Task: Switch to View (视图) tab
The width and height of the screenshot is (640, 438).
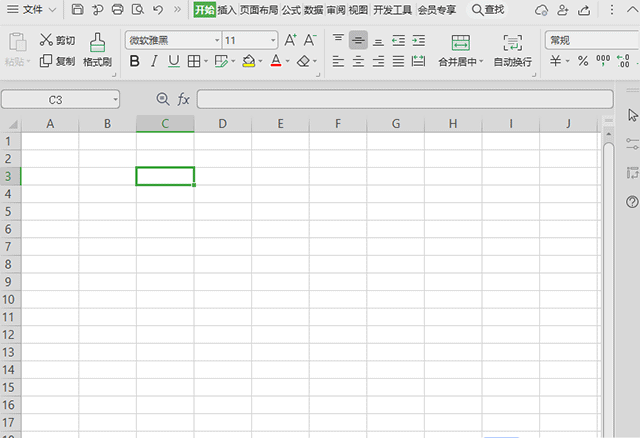Action: pos(358,10)
